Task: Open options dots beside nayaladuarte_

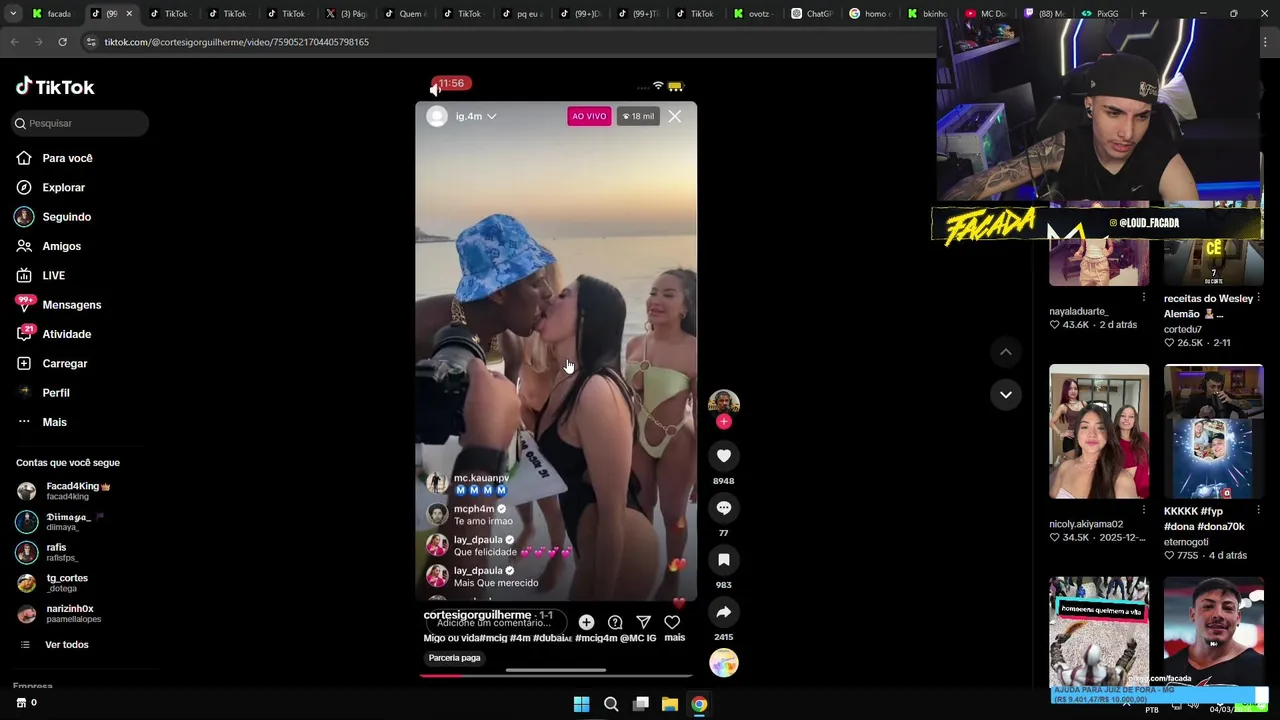Action: pyautogui.click(x=1144, y=297)
